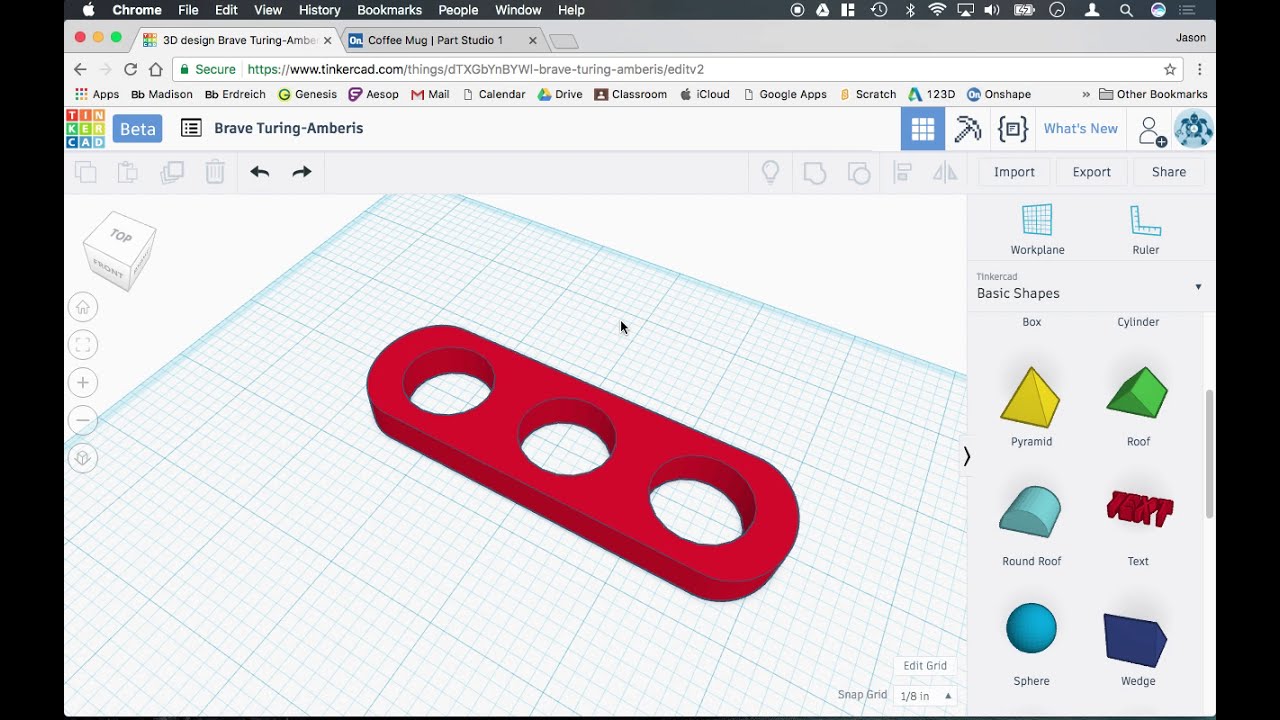Click the Copy tool icon

tap(86, 172)
